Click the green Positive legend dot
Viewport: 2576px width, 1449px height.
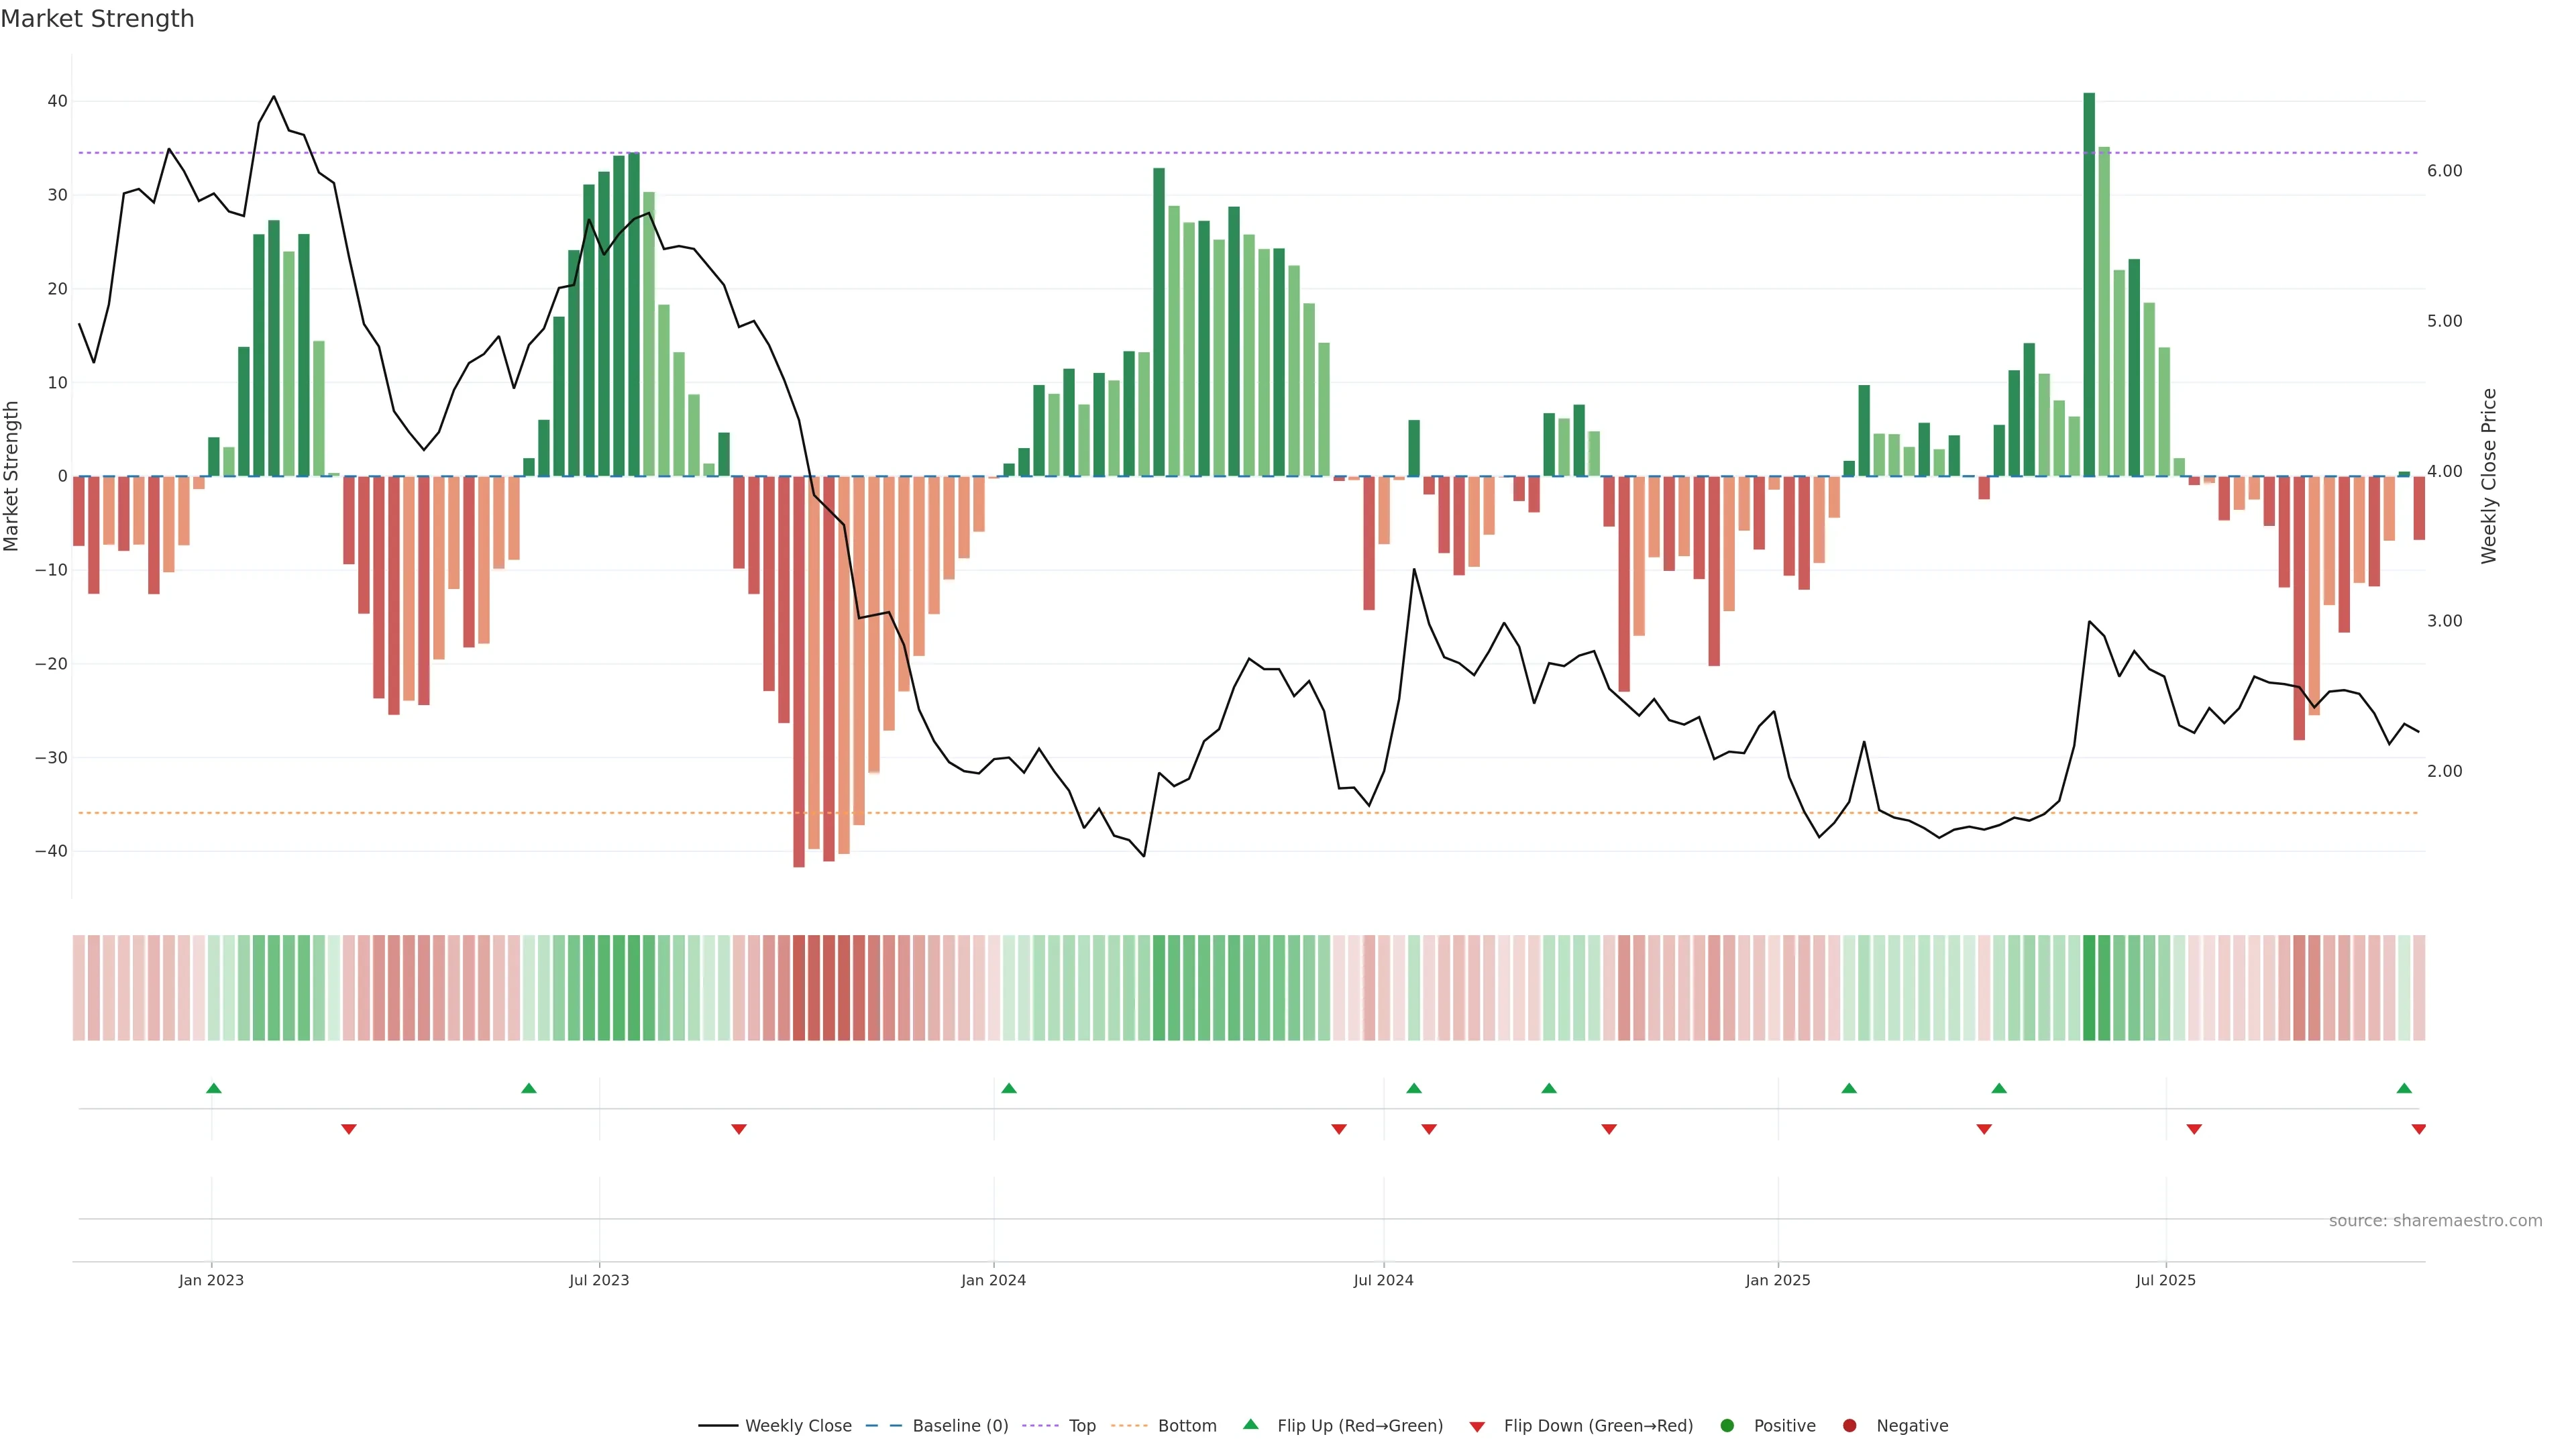1727,1426
